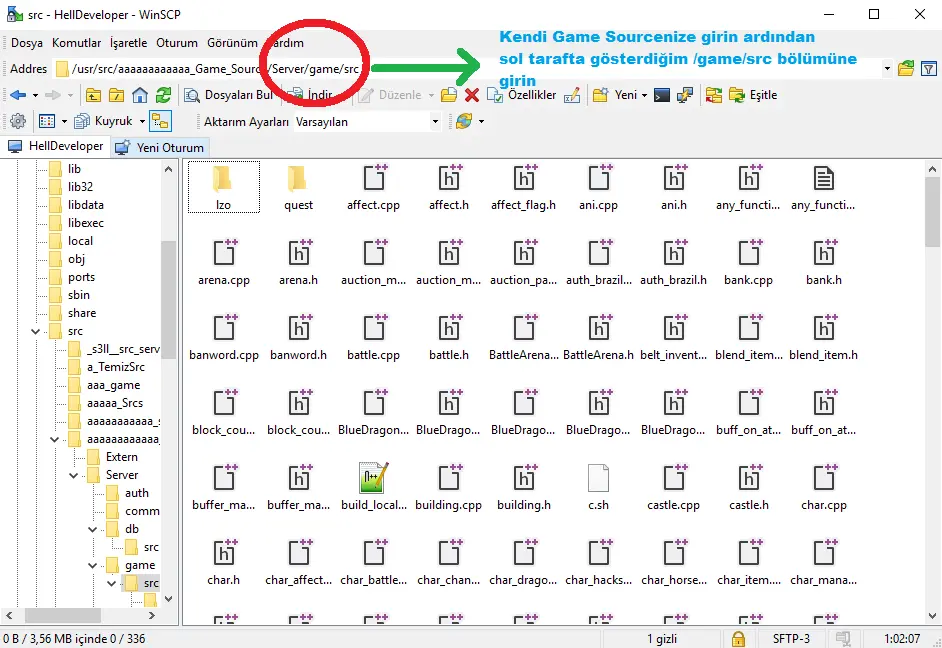This screenshot has width=942, height=648.
Task: Open the Yeni dropdown arrow
Action: click(645, 95)
